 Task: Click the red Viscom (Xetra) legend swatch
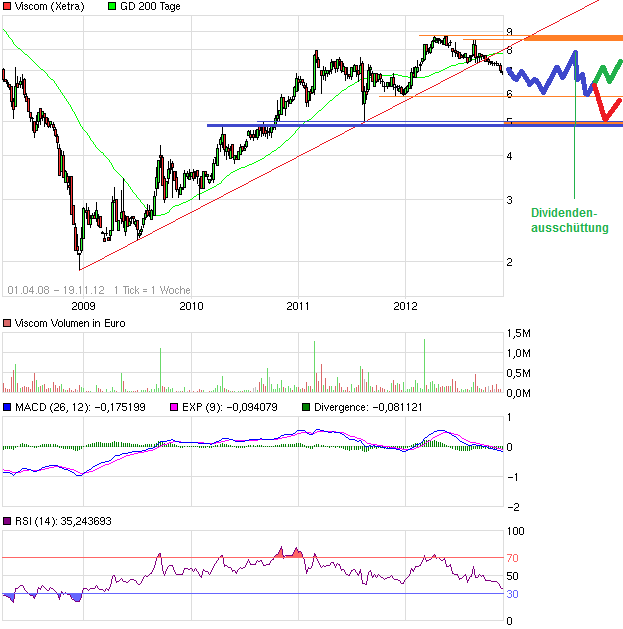pos(7,7)
